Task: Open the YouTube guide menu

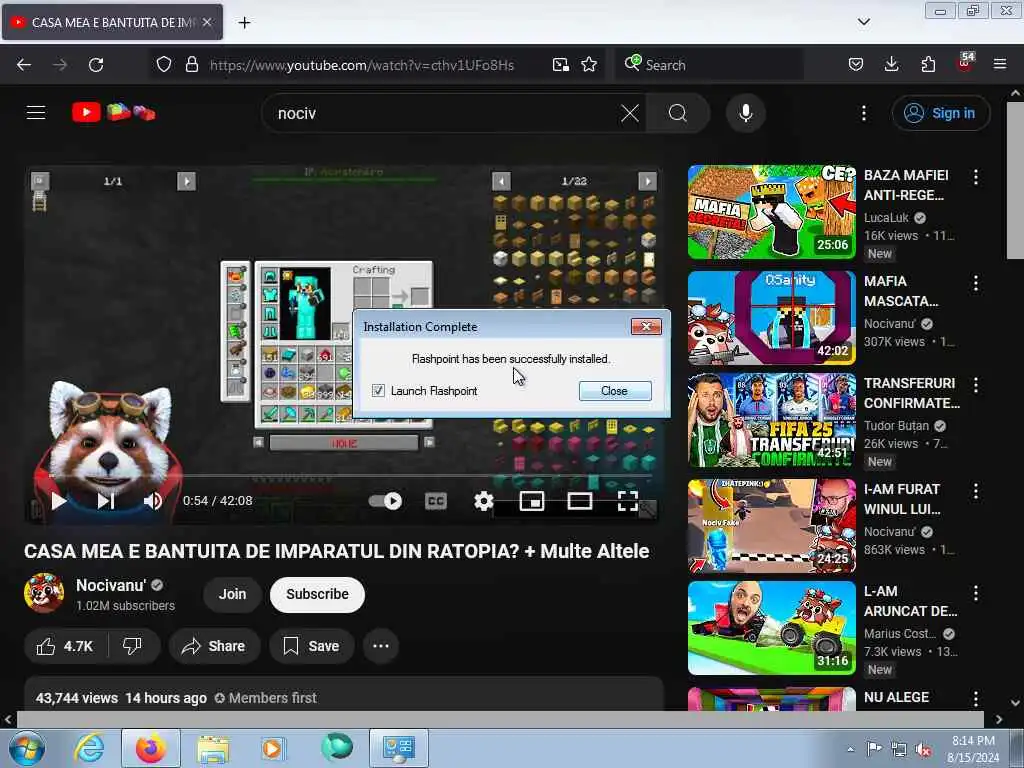Action: tap(36, 113)
